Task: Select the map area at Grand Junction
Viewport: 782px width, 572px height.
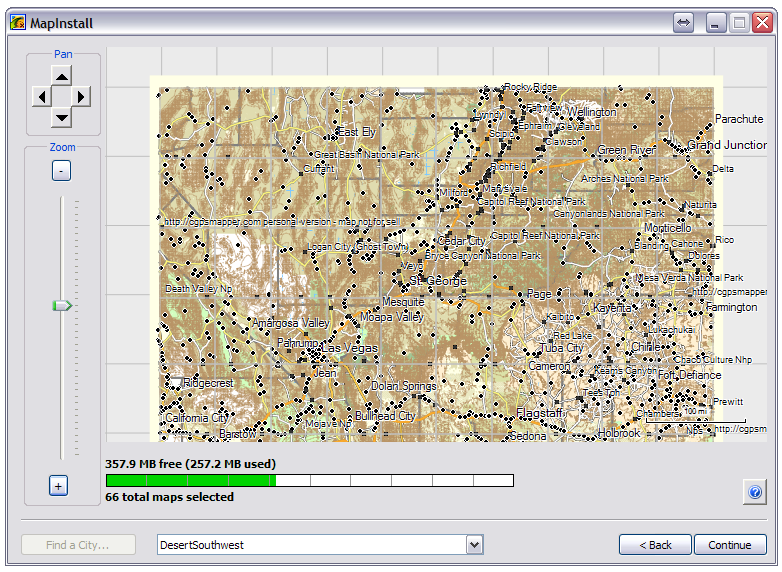Action: 726,145
